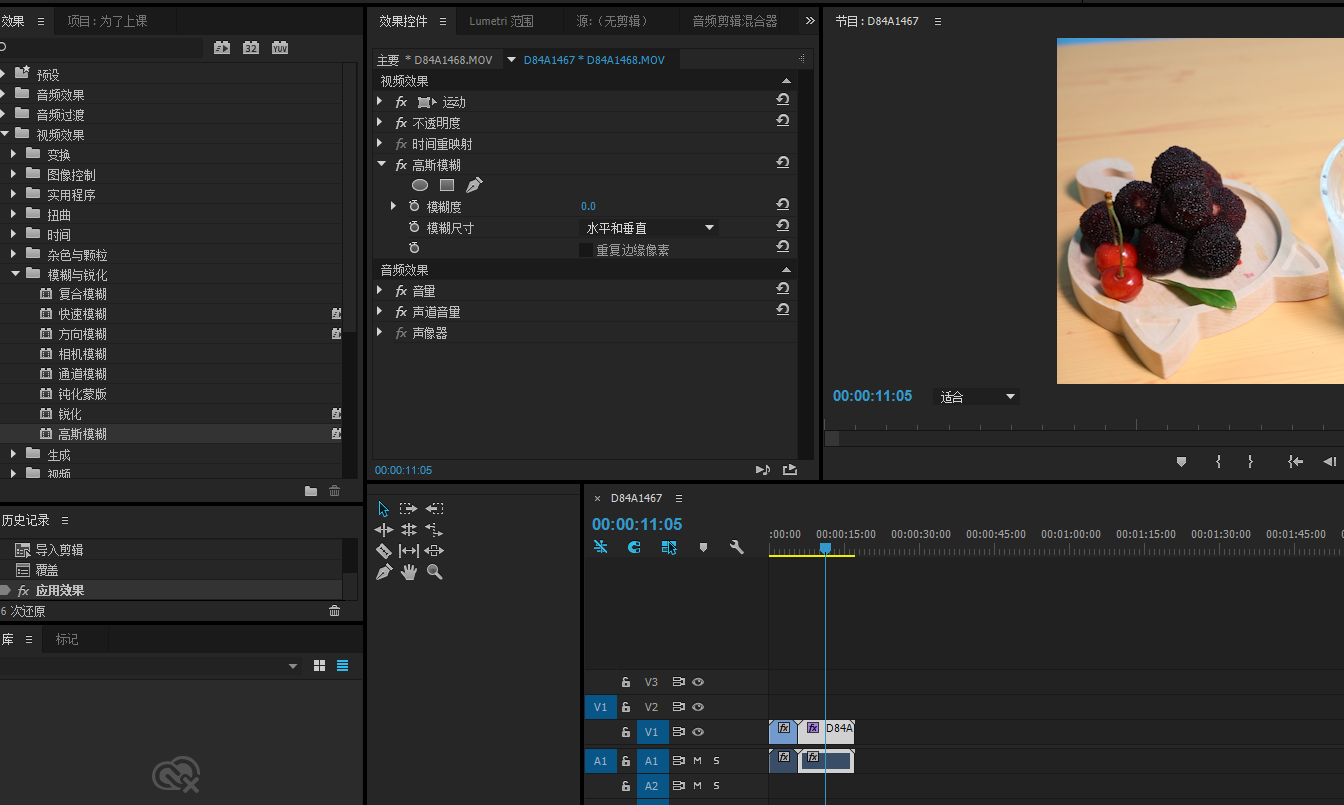Expand the 音频效果 folder in effects
This screenshot has width=1344, height=805.
coord(4,94)
